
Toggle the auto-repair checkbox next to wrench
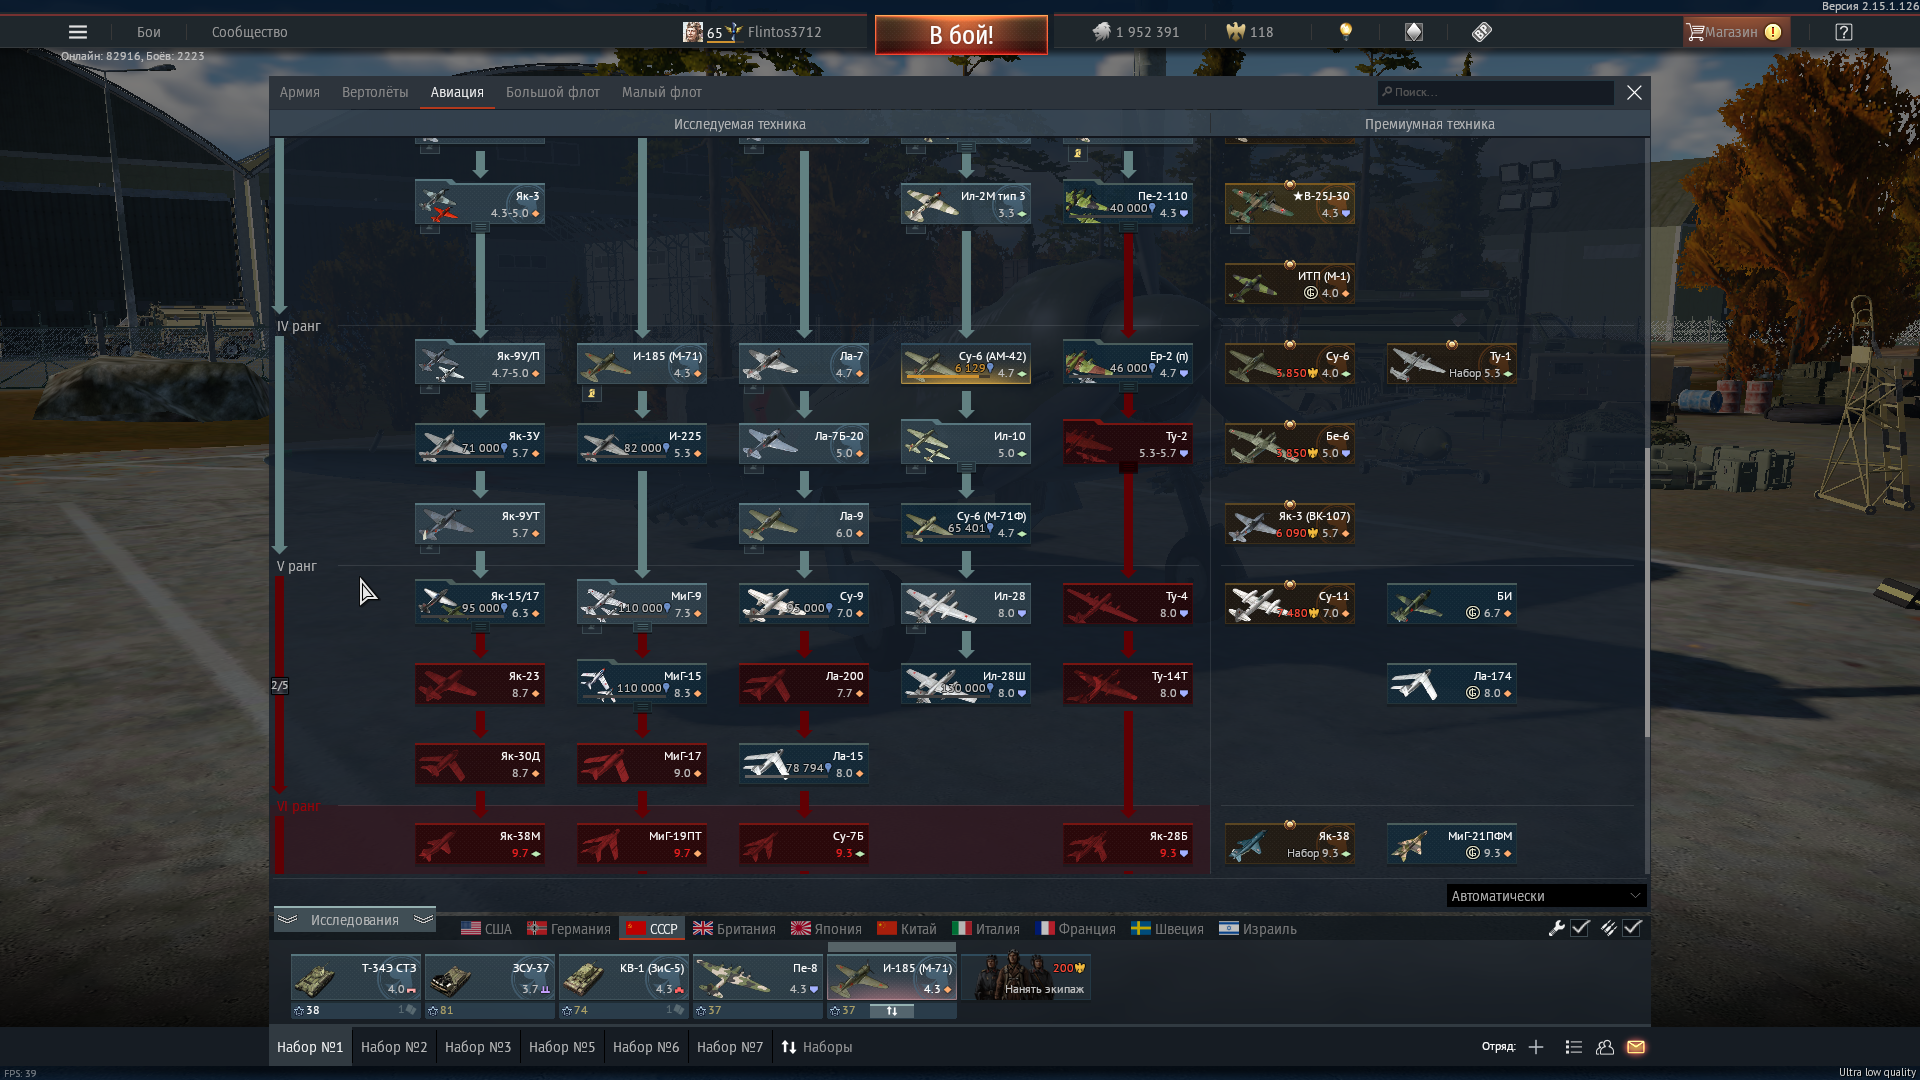coord(1580,928)
